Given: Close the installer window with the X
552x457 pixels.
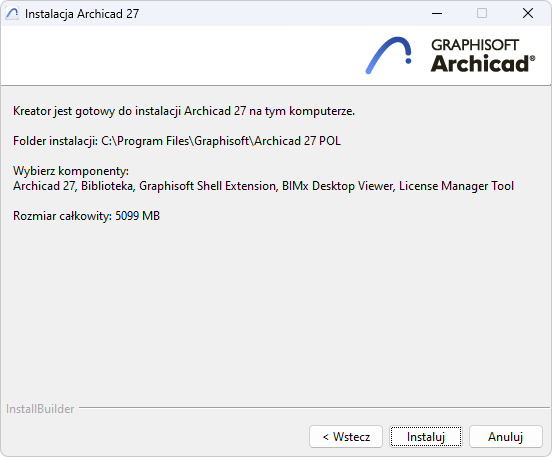Looking at the screenshot, I should click(528, 14).
